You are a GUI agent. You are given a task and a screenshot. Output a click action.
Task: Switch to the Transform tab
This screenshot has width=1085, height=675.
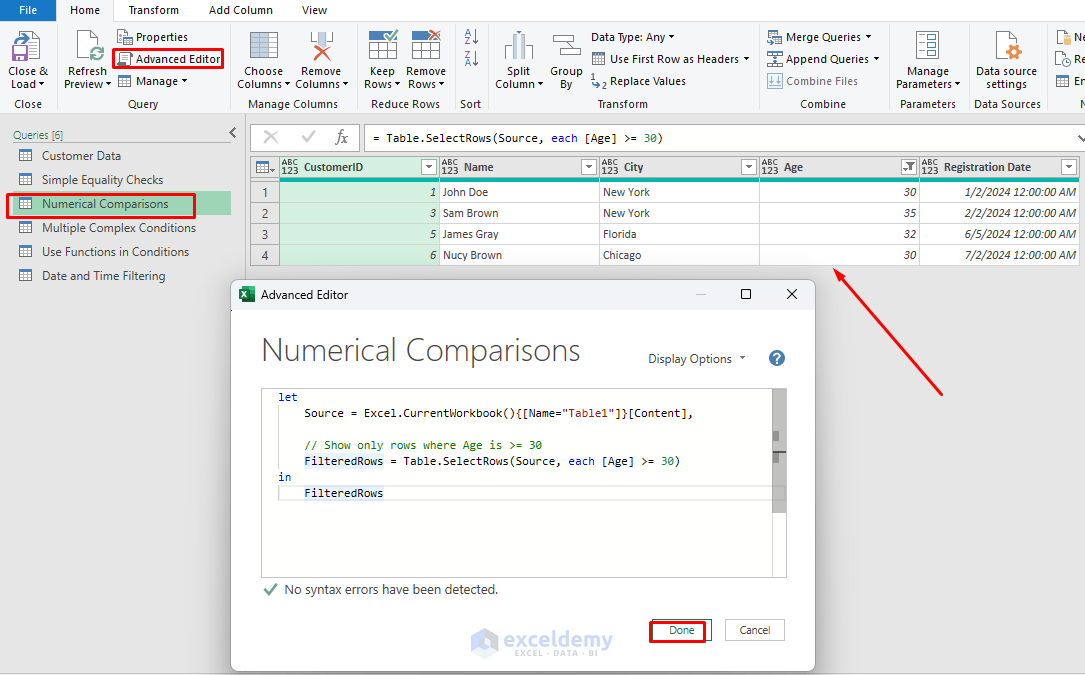click(154, 10)
